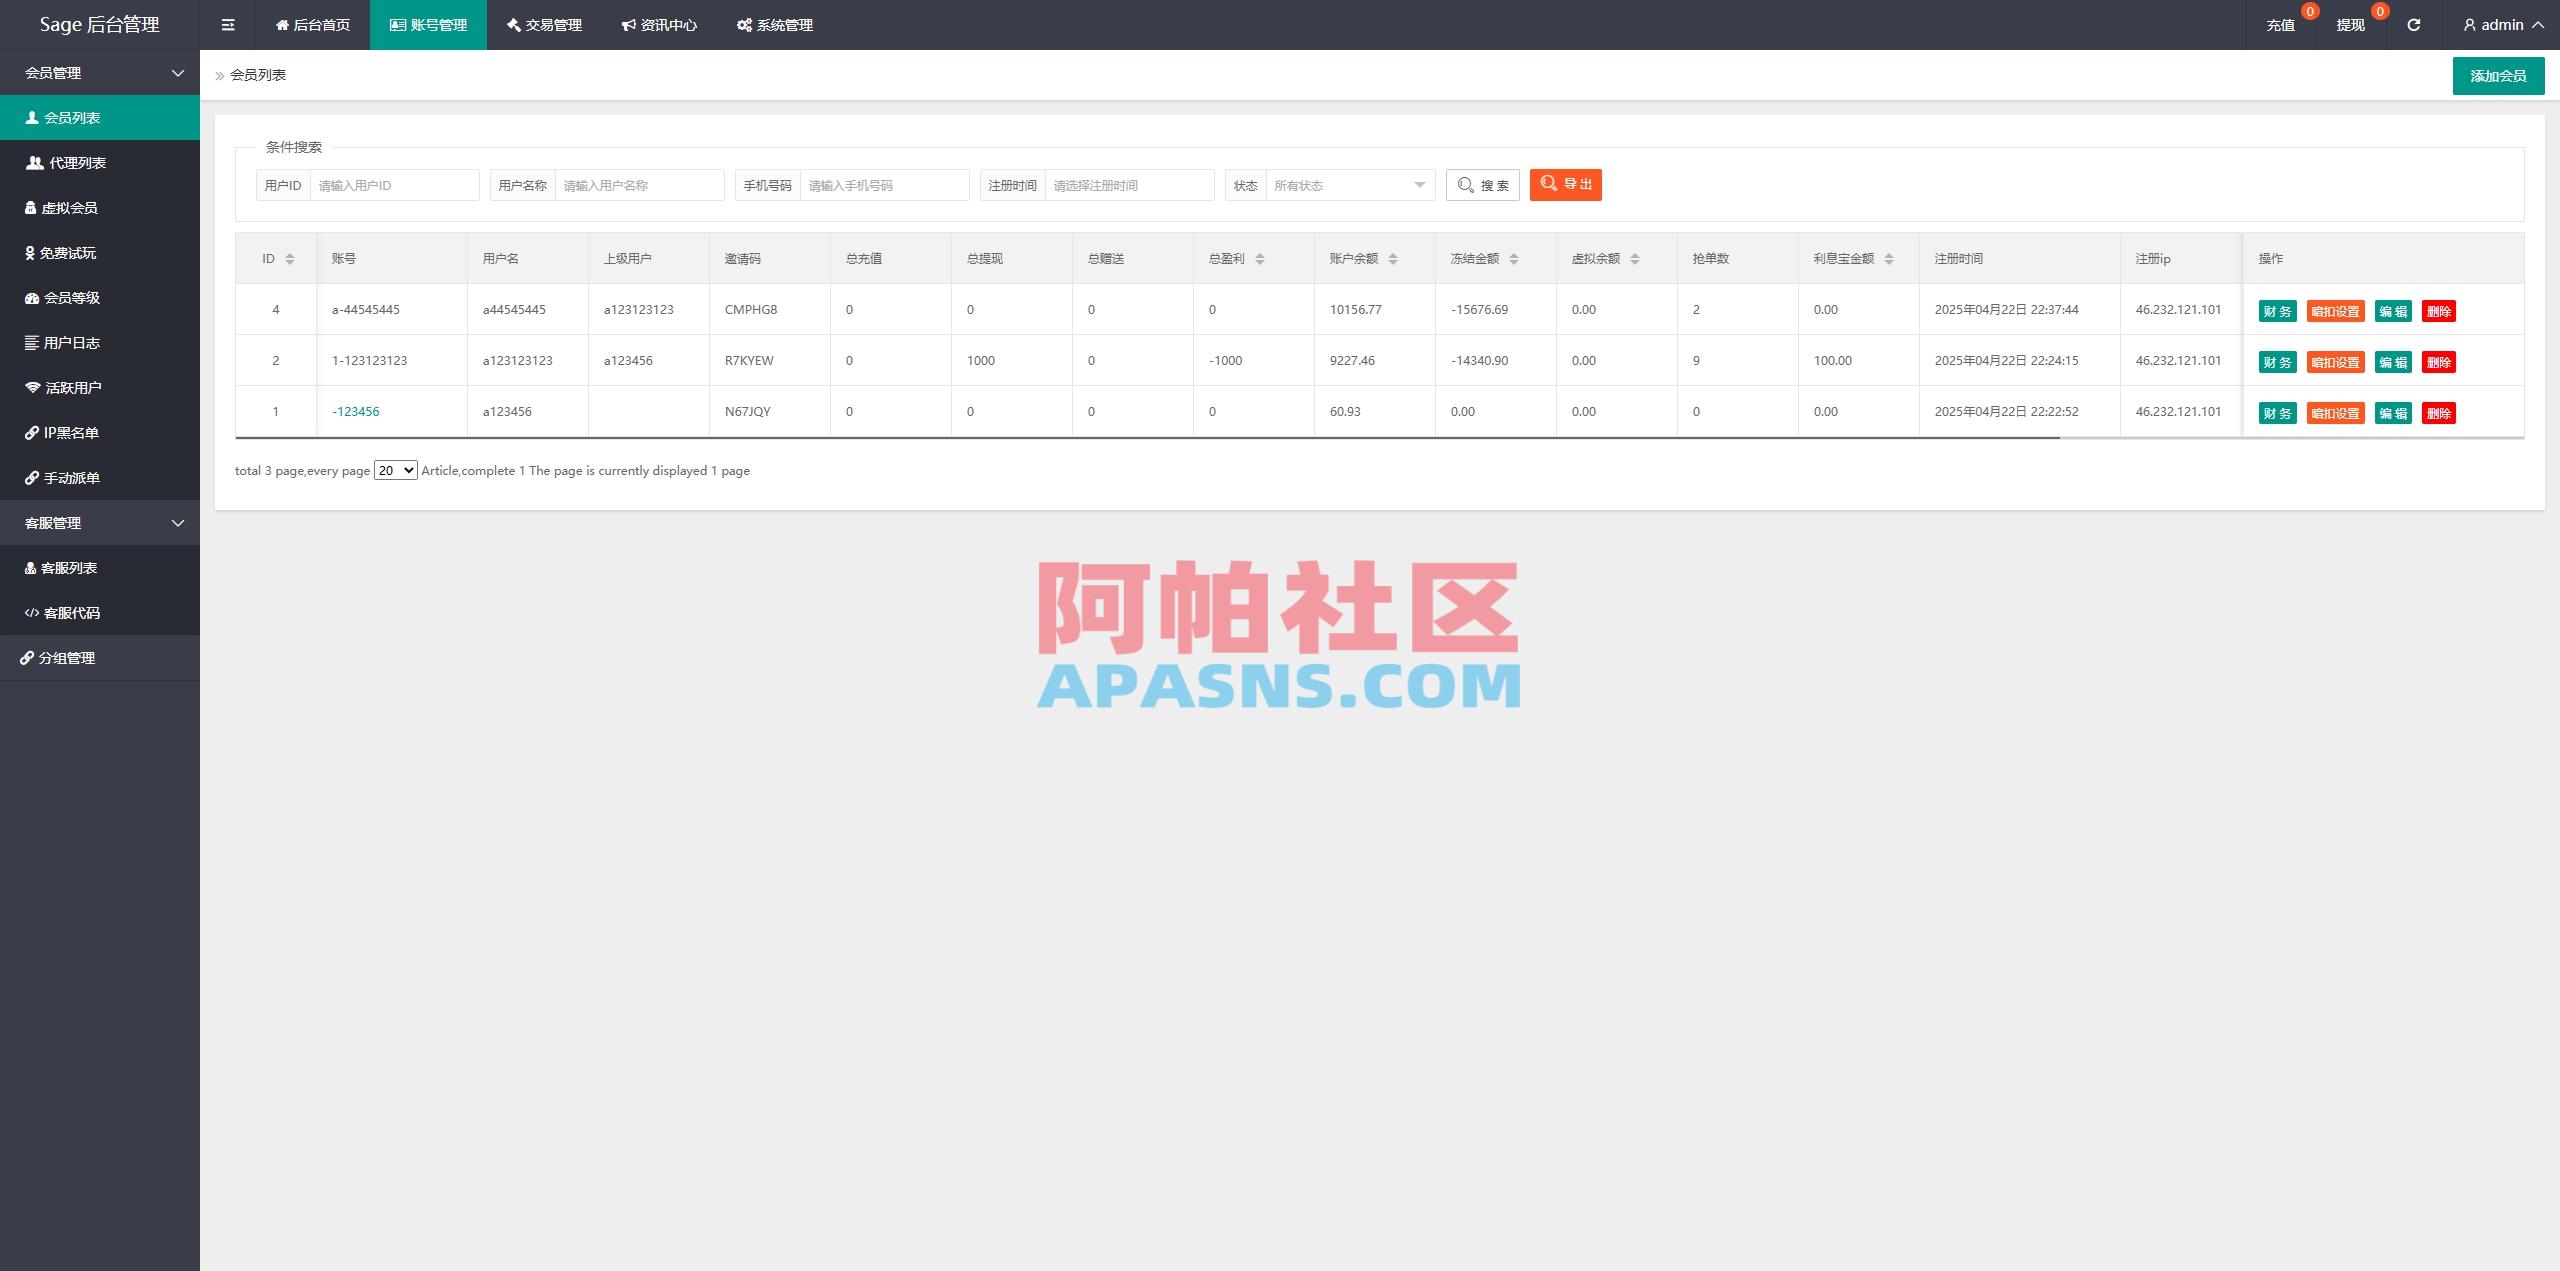Image resolution: width=2560 pixels, height=1271 pixels.
Task: Open the 状态 status dropdown
Action: point(1348,185)
